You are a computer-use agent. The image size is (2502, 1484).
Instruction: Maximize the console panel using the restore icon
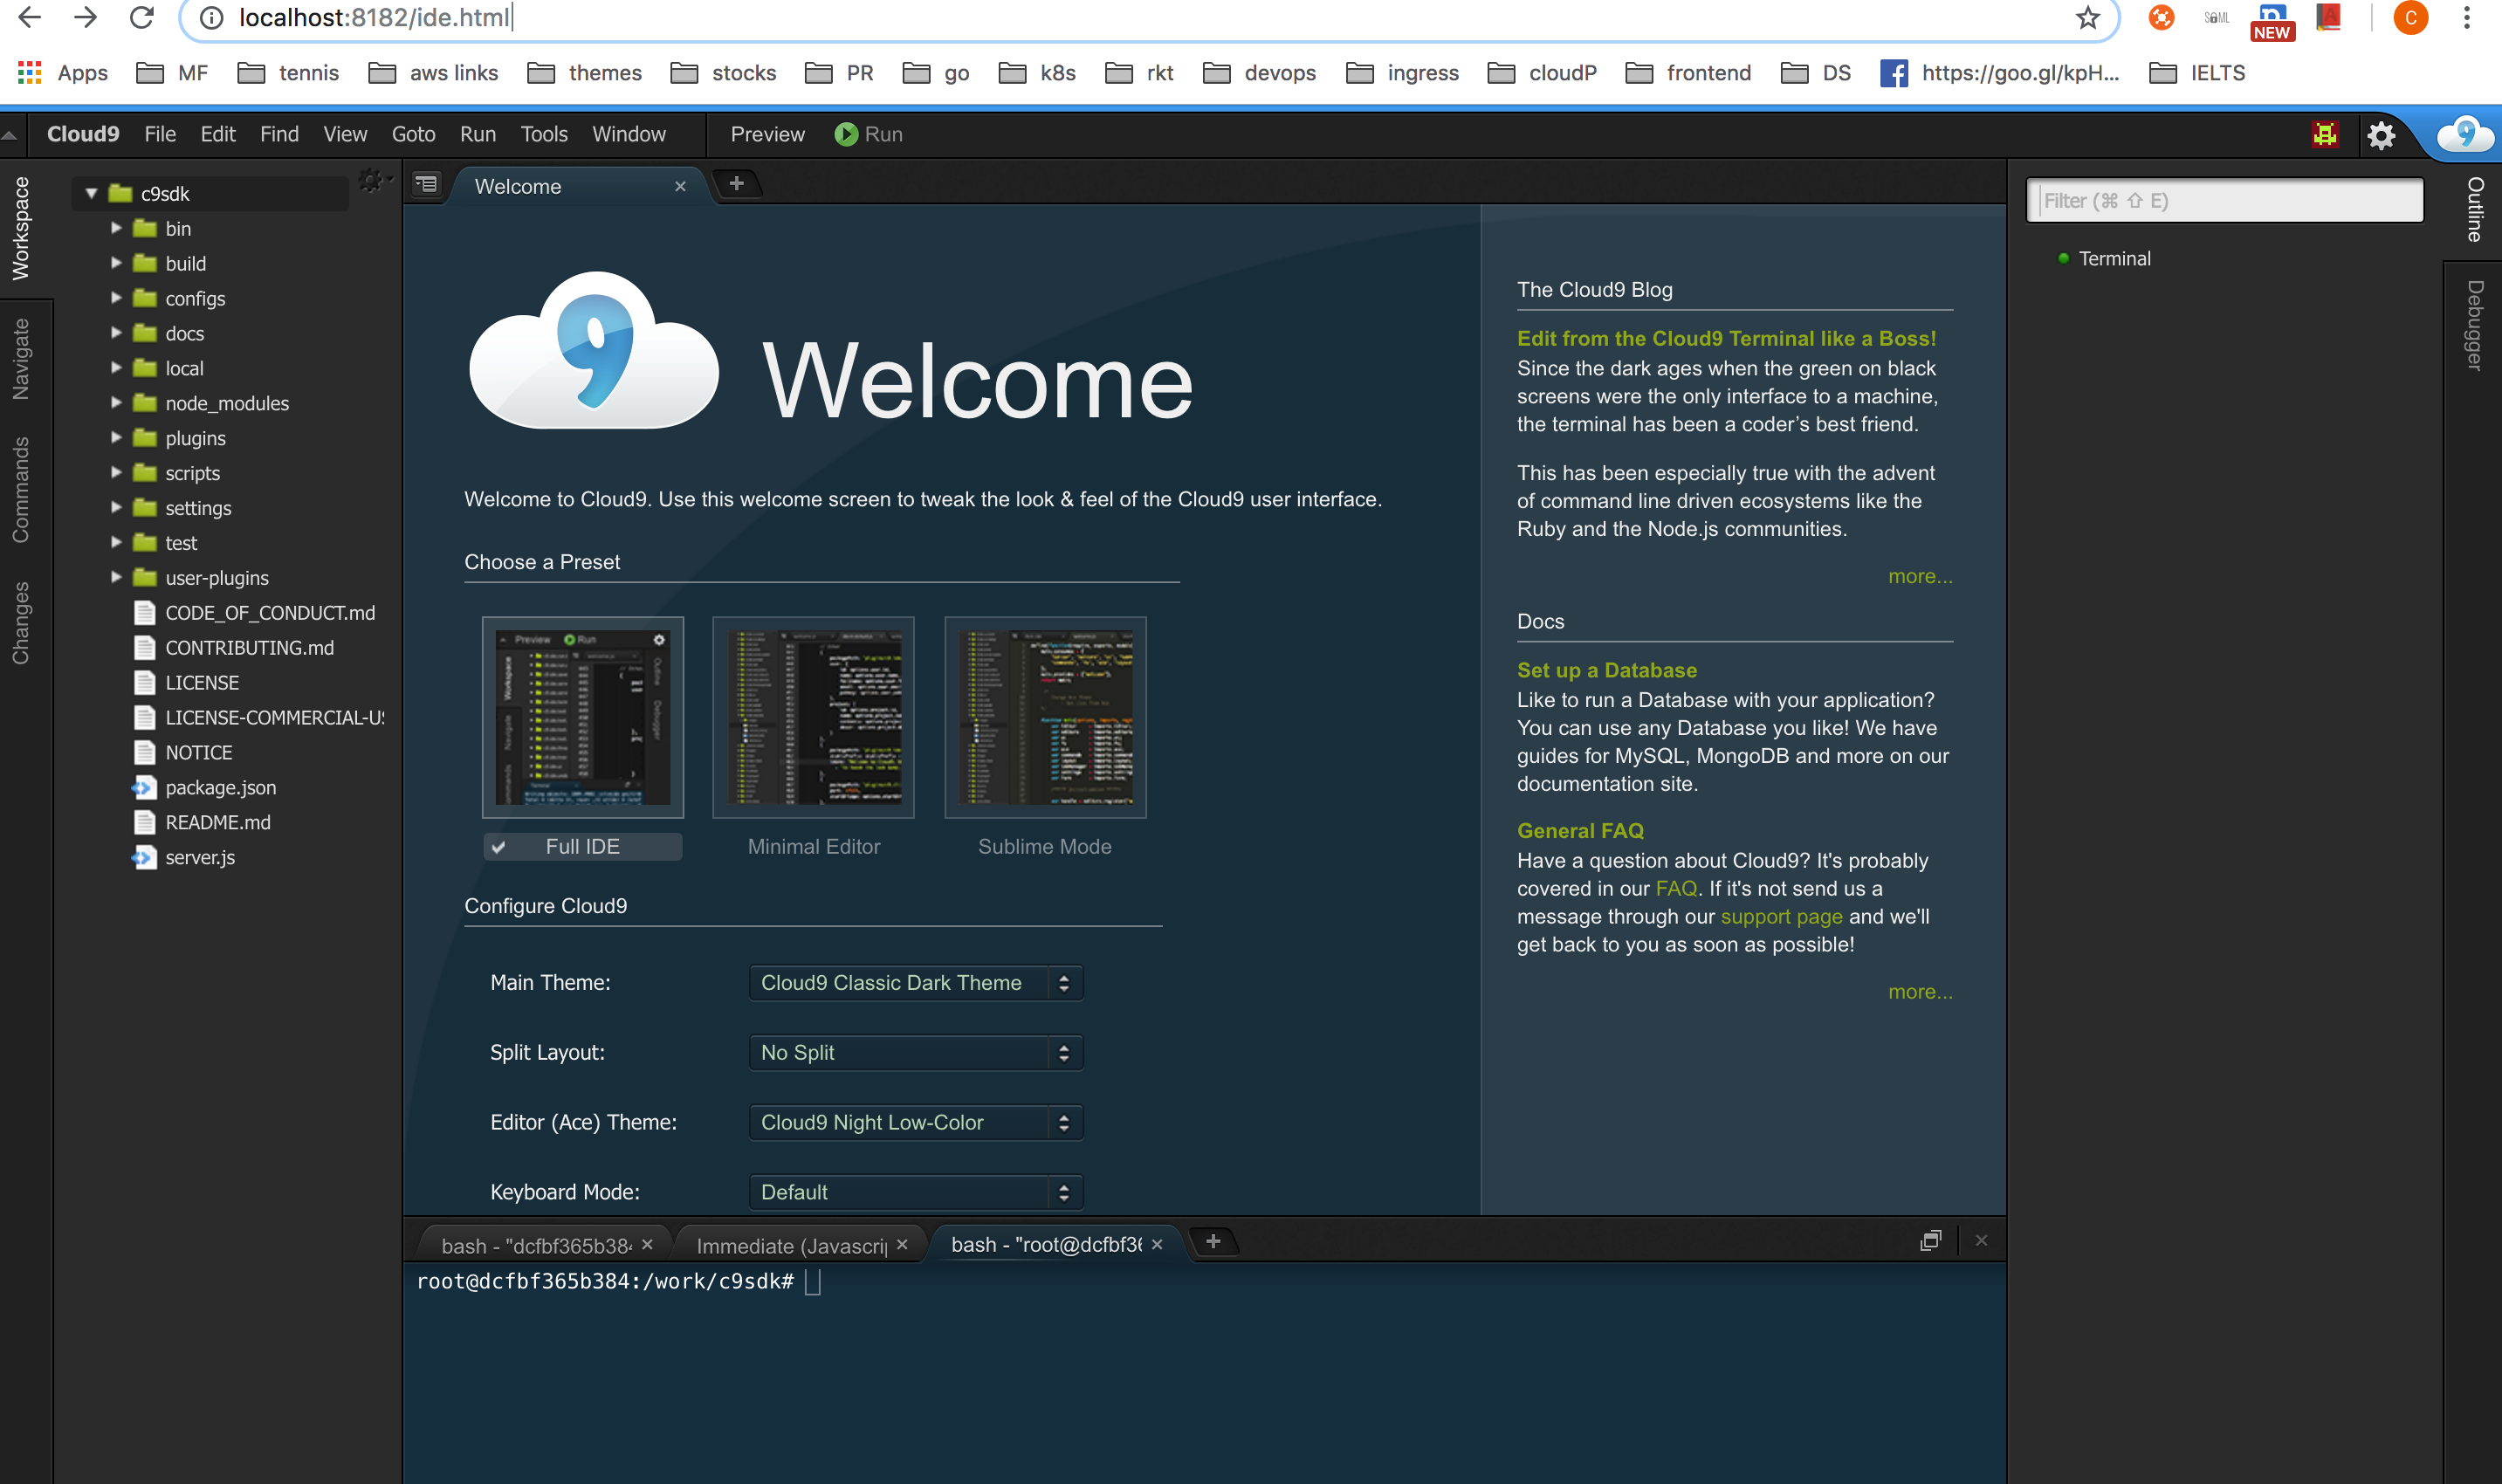click(1930, 1241)
